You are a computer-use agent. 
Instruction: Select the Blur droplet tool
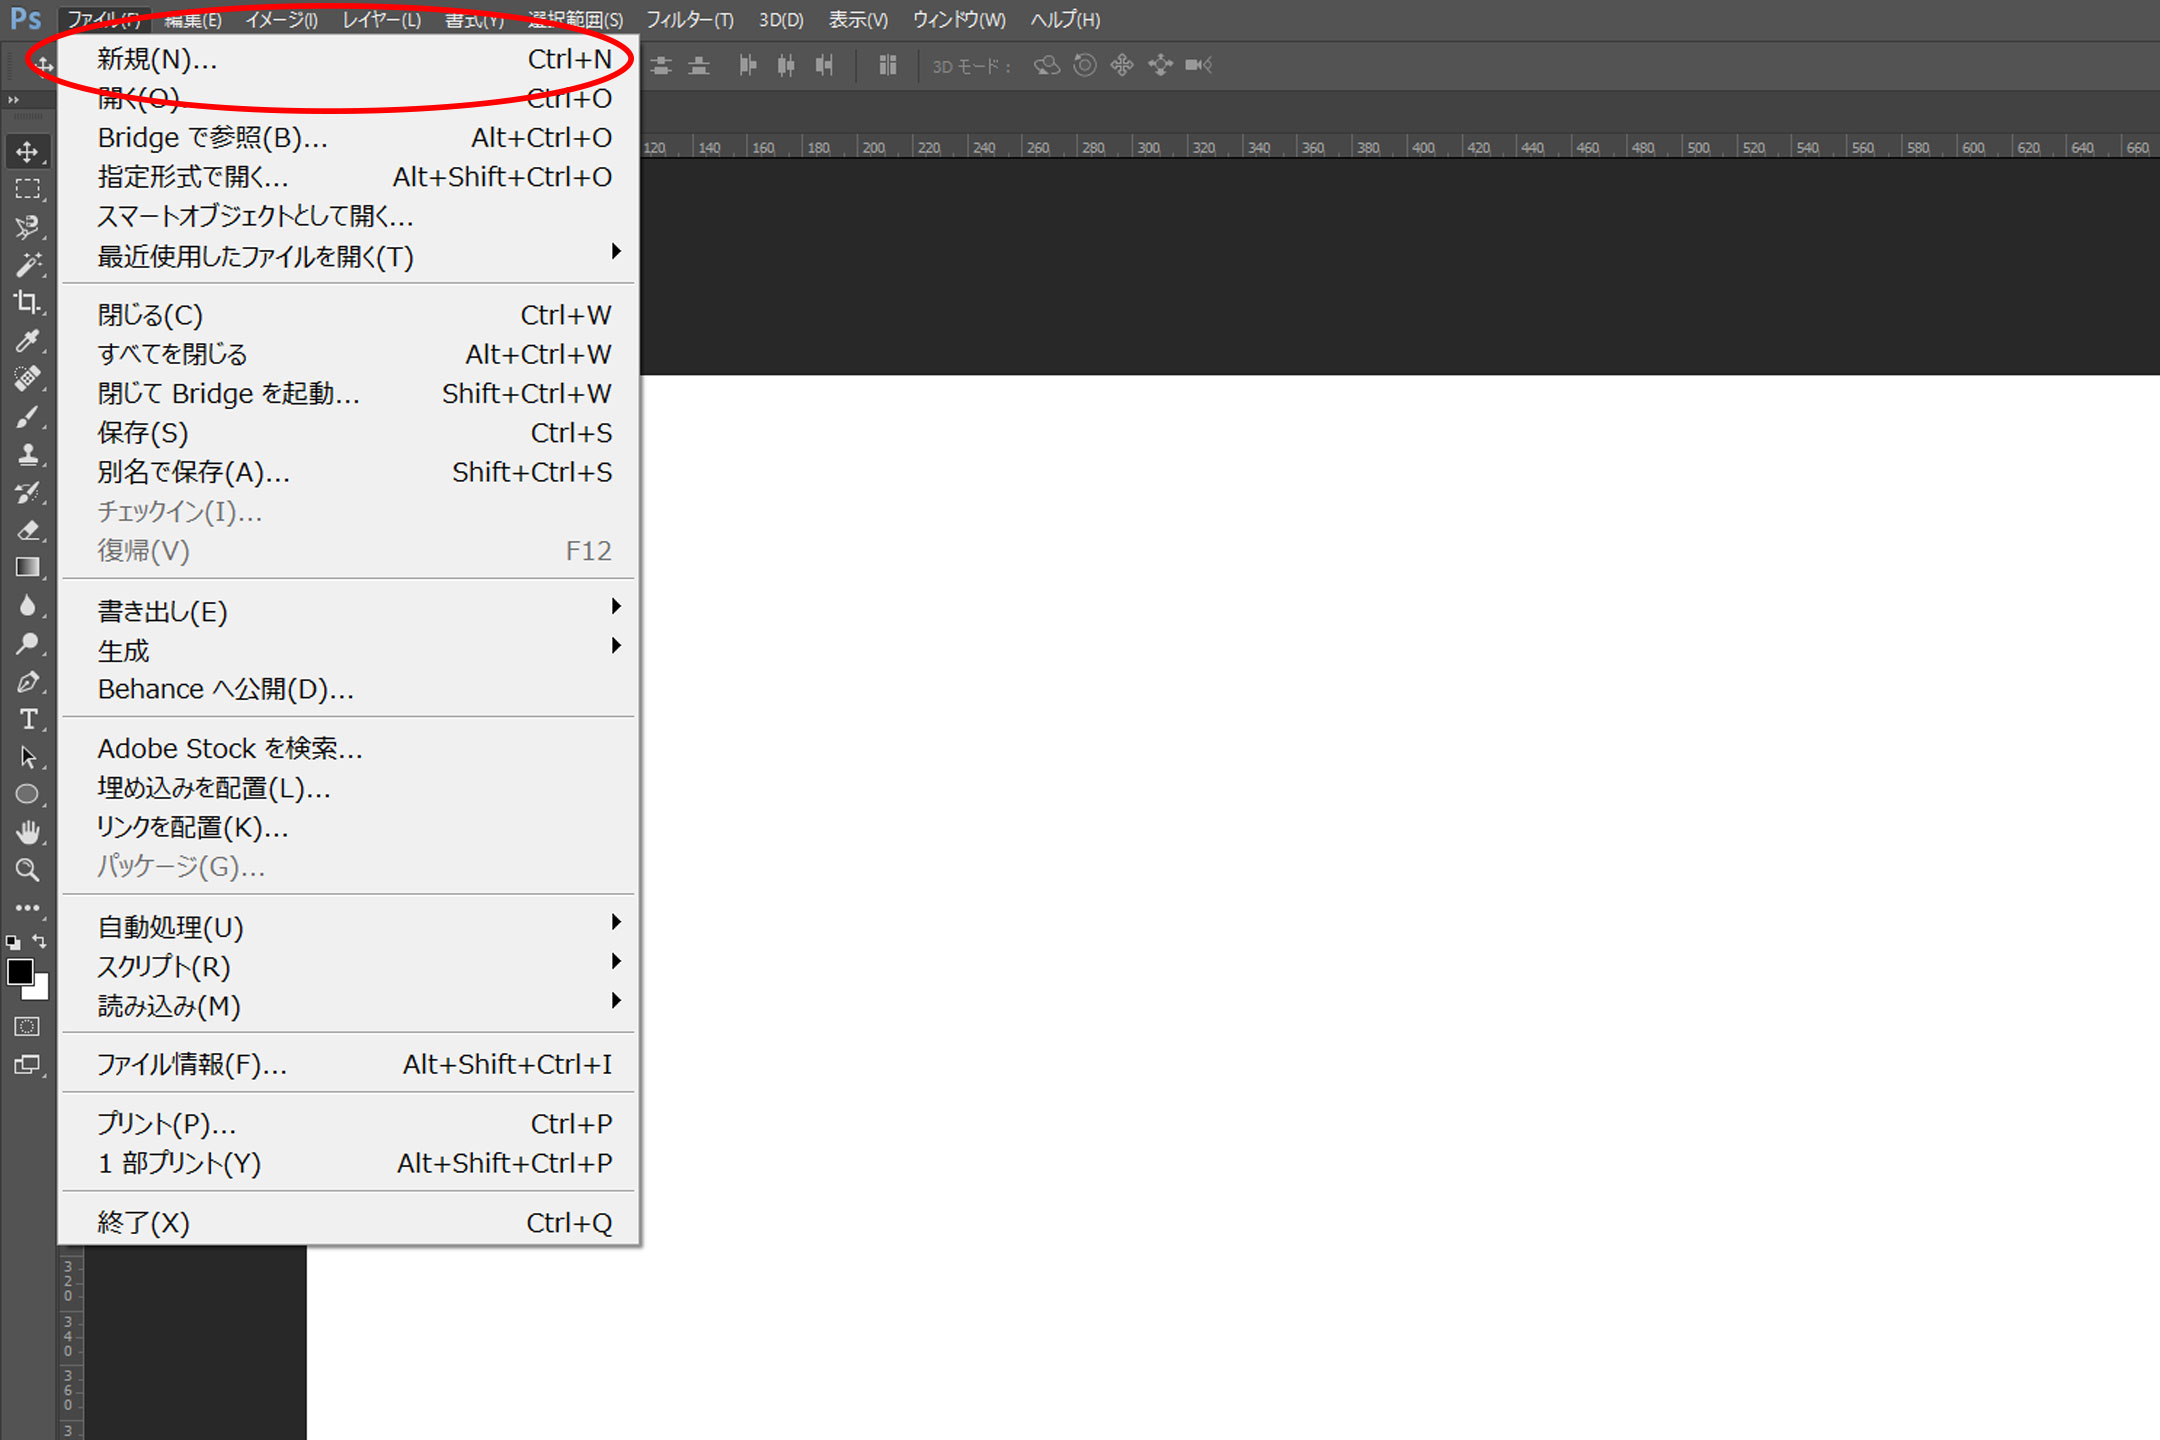point(27,606)
